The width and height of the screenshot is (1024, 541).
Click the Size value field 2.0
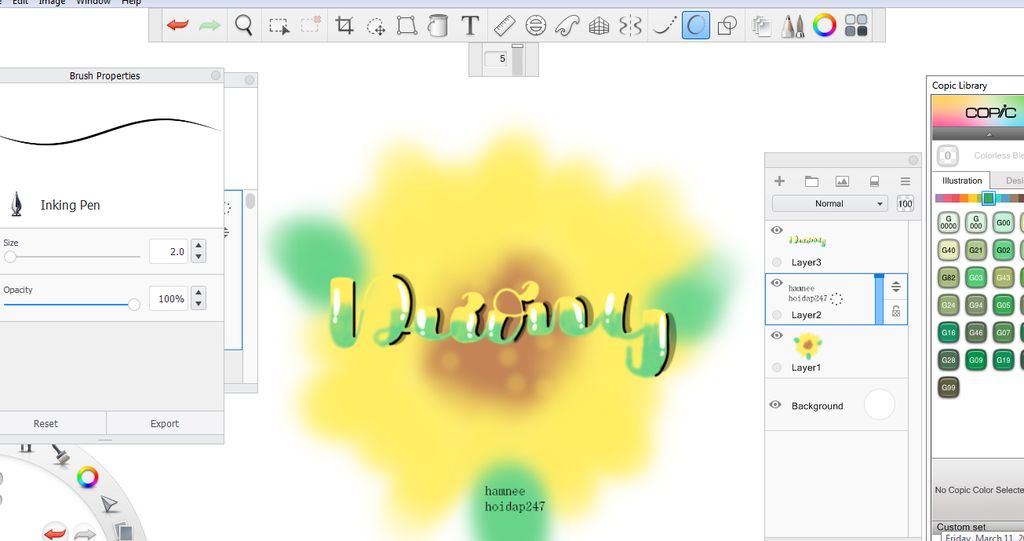[x=168, y=252]
